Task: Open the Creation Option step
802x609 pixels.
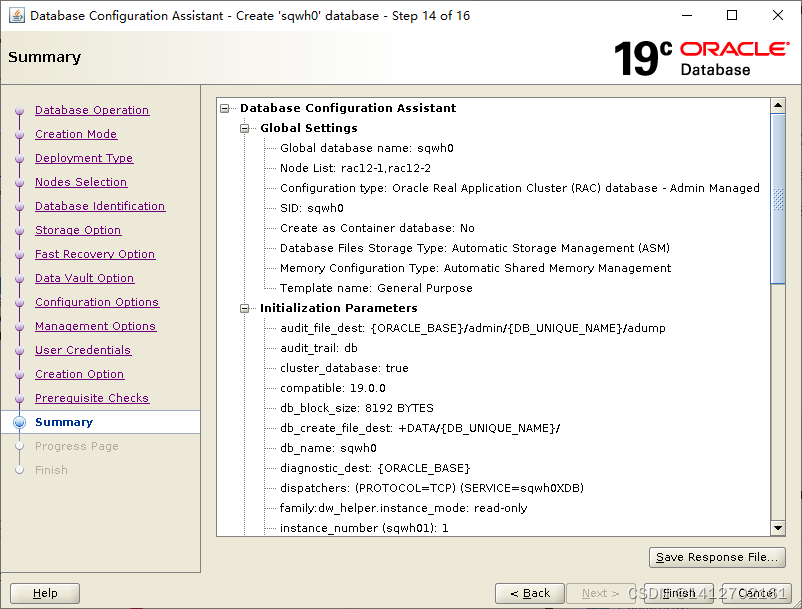Action: (x=80, y=374)
